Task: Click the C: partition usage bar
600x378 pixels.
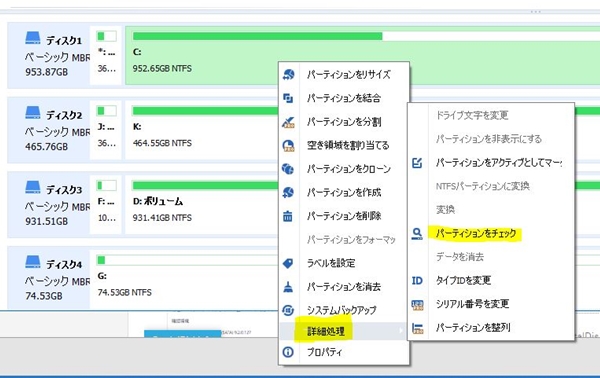Action: 366,36
